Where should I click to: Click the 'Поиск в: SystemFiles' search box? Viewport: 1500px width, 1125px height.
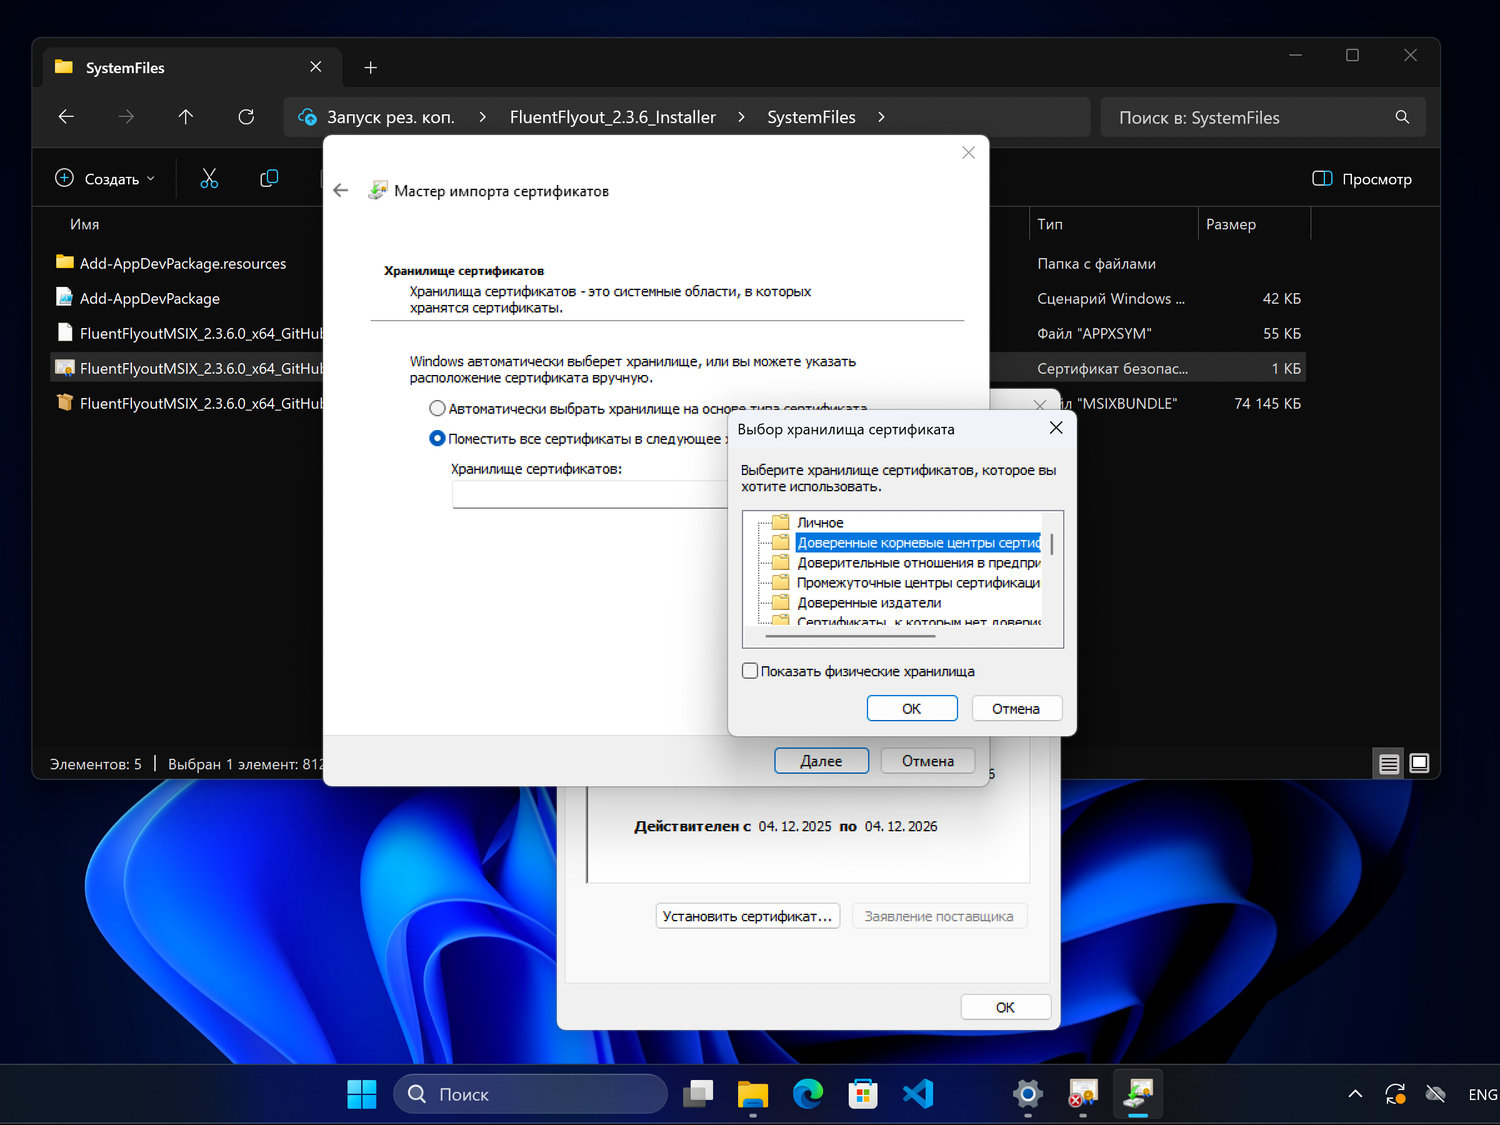(1263, 117)
